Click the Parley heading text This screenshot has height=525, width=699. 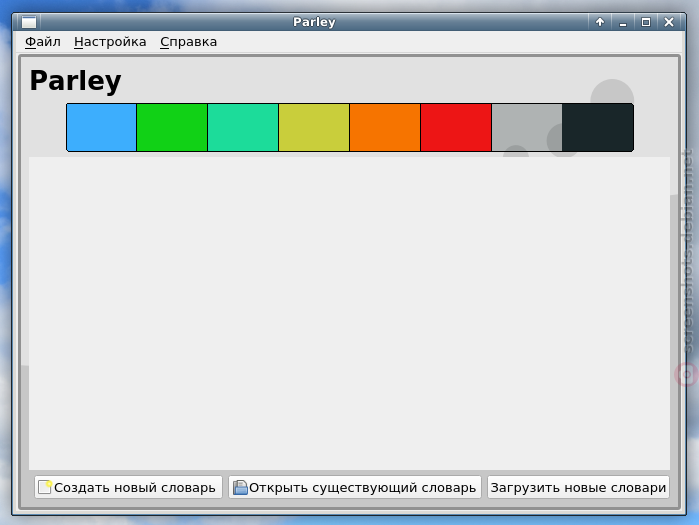[75, 81]
